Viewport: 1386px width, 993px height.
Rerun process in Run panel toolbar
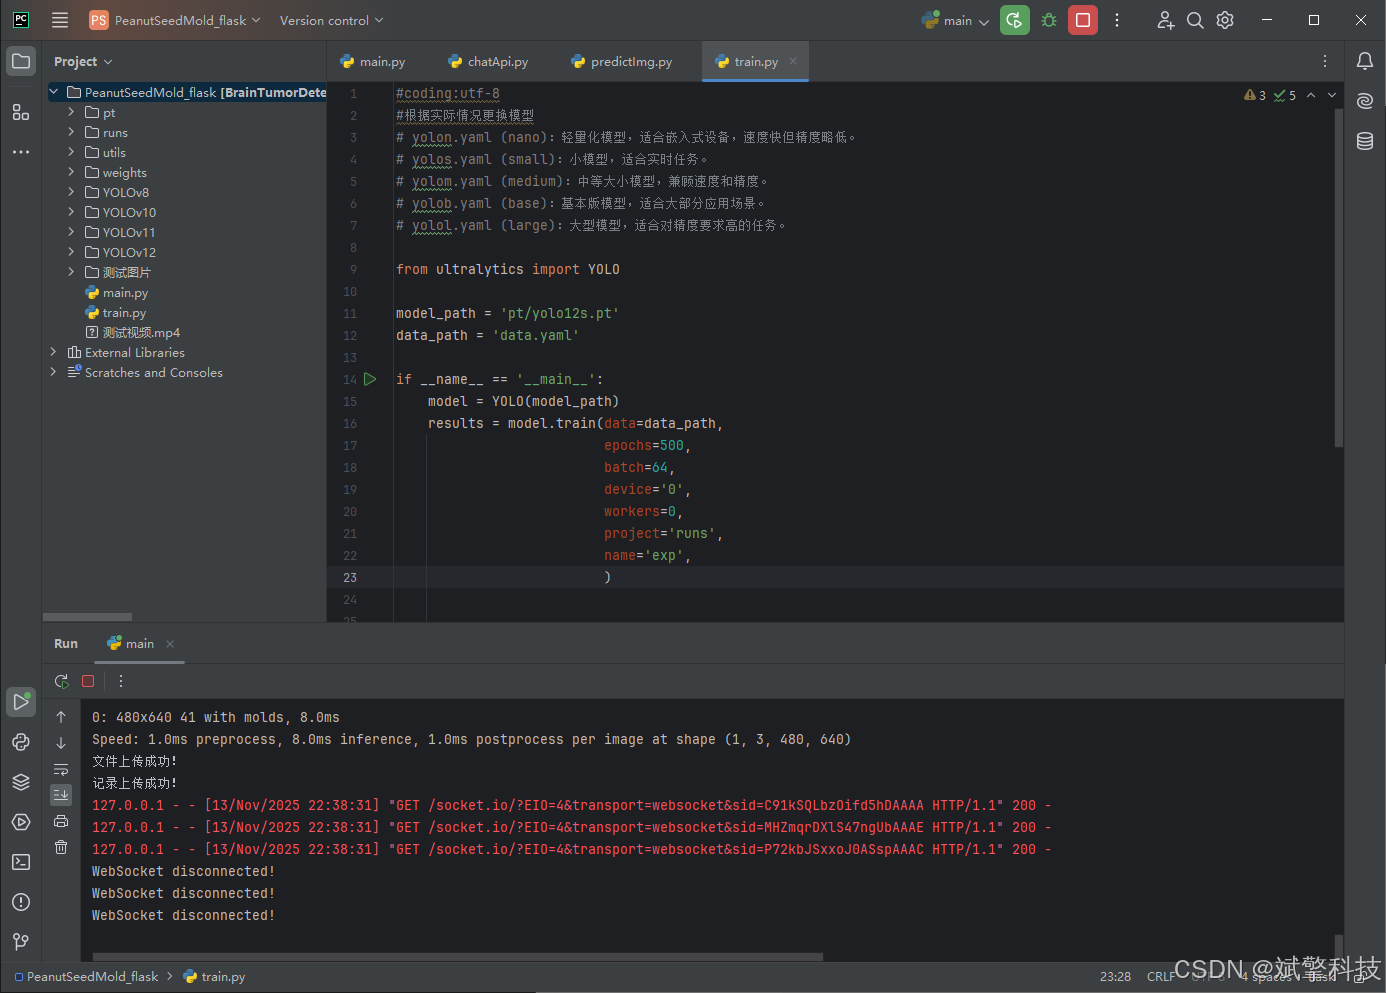point(61,681)
